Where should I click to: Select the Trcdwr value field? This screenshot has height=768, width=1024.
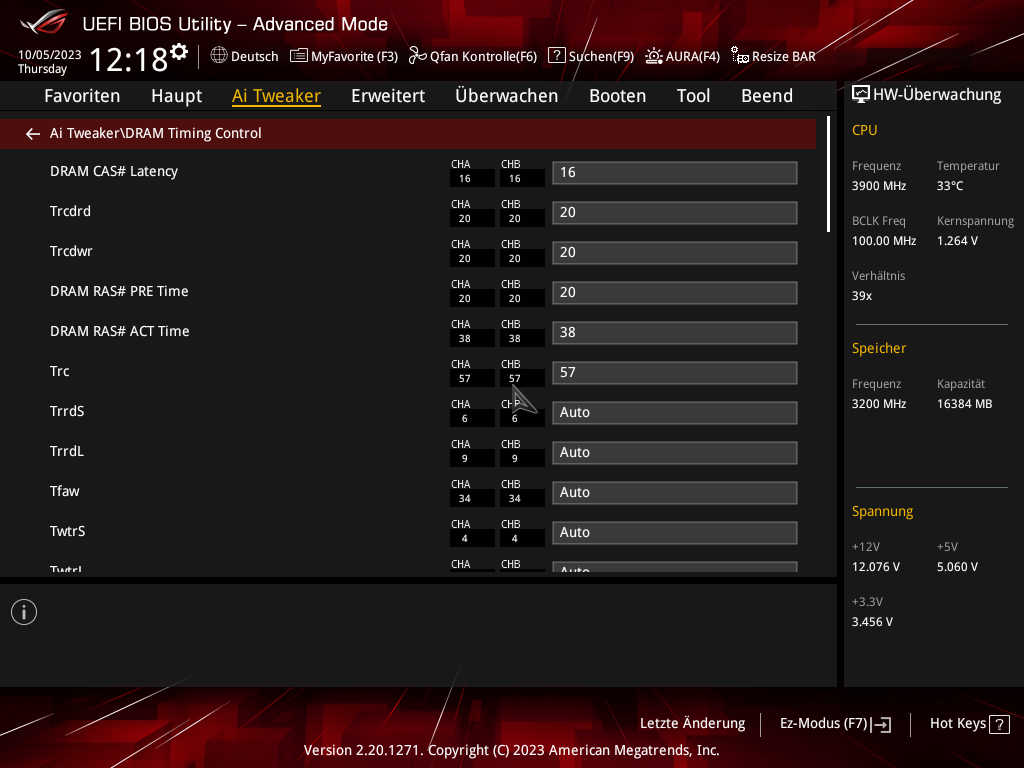pos(675,253)
